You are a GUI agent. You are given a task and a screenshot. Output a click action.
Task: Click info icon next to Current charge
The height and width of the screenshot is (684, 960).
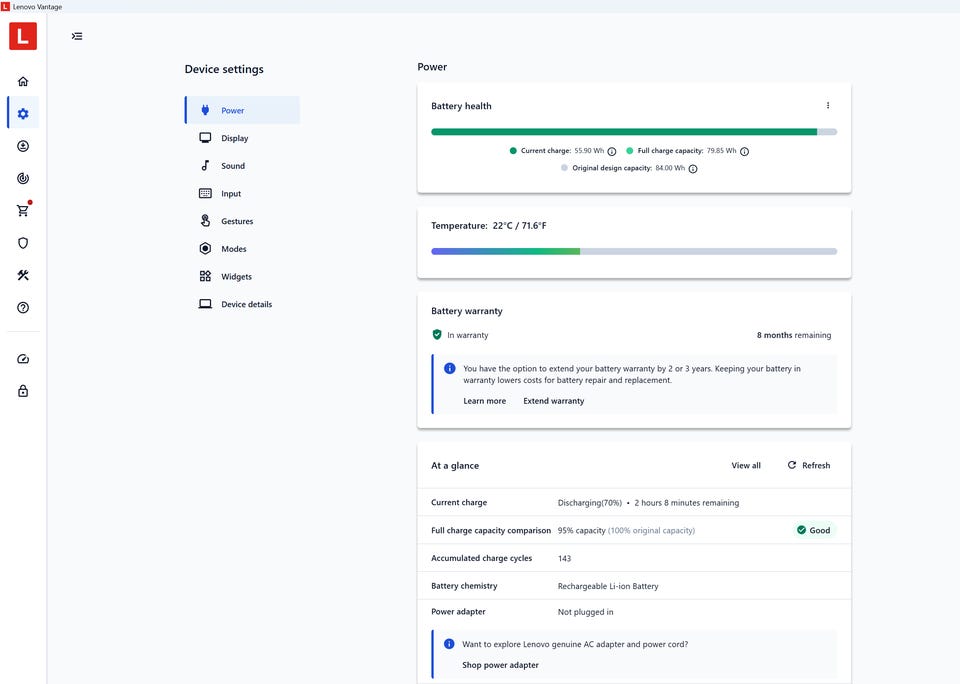pos(612,151)
